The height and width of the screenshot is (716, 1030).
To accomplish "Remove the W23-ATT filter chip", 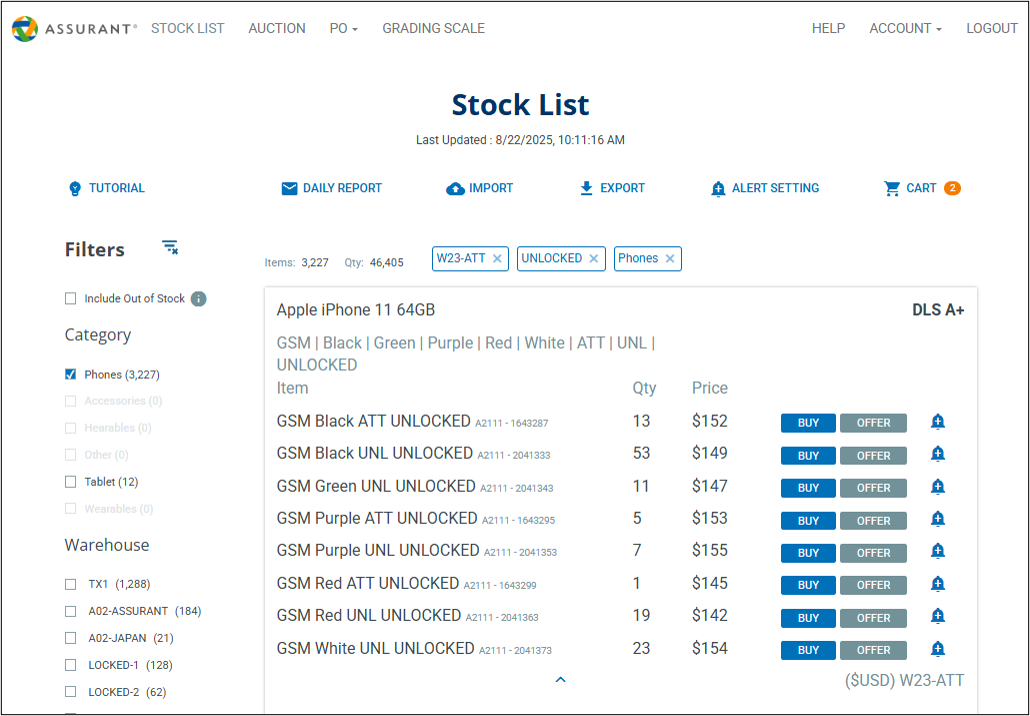I will tap(498, 258).
